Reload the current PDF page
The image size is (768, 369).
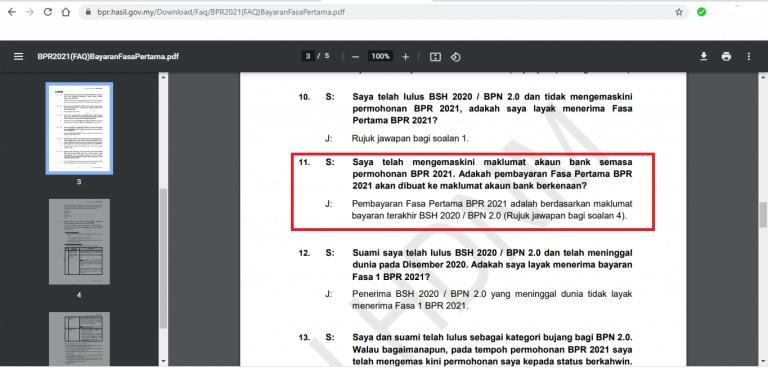[48, 12]
